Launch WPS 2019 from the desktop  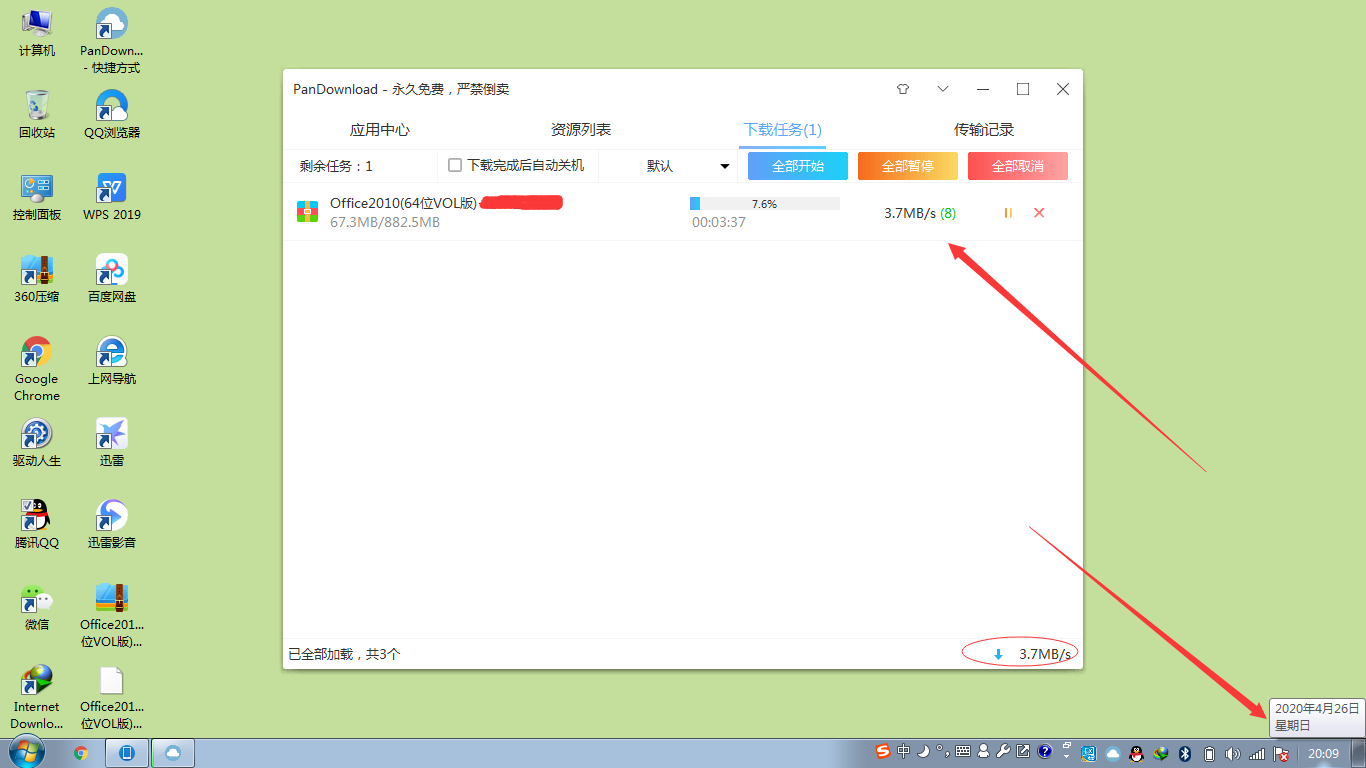point(111,197)
